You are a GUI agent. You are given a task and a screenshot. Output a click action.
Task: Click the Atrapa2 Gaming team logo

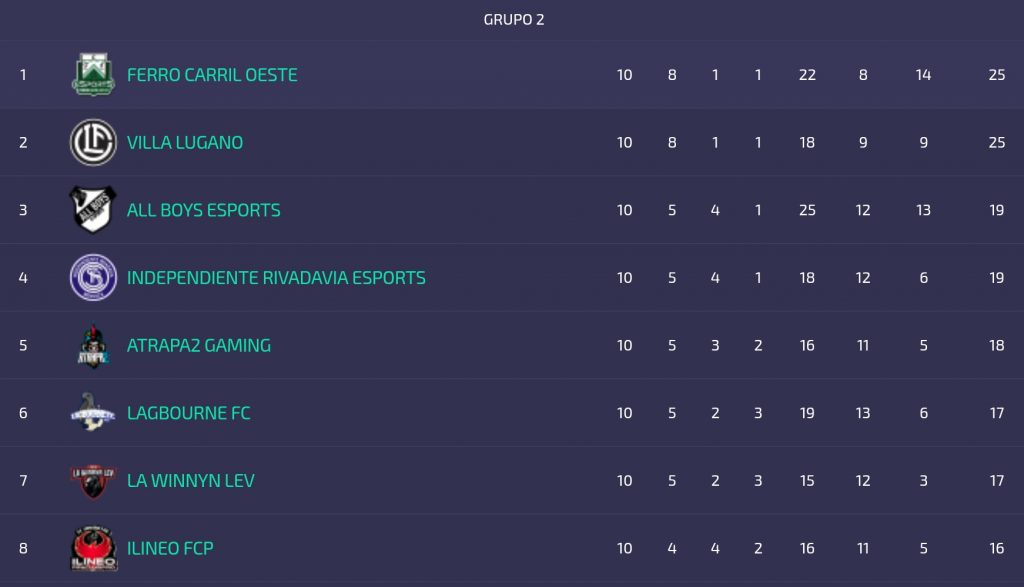click(93, 345)
